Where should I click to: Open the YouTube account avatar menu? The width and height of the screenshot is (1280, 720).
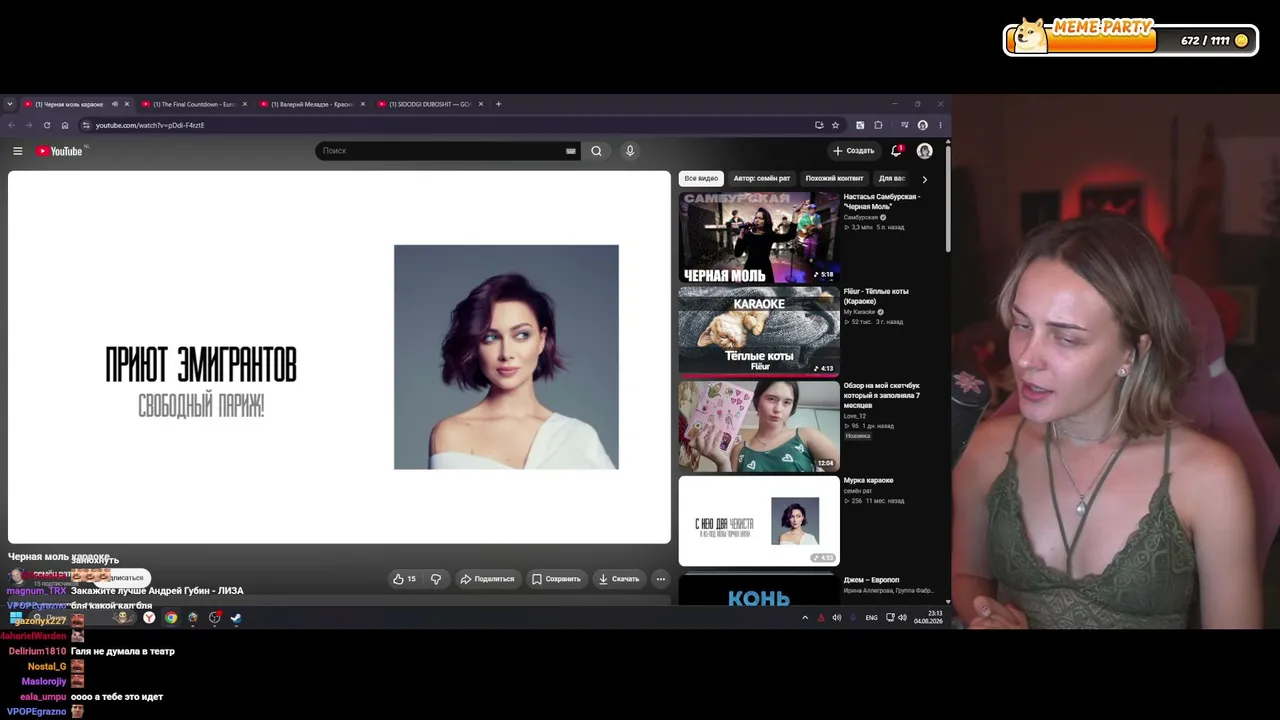click(x=925, y=151)
